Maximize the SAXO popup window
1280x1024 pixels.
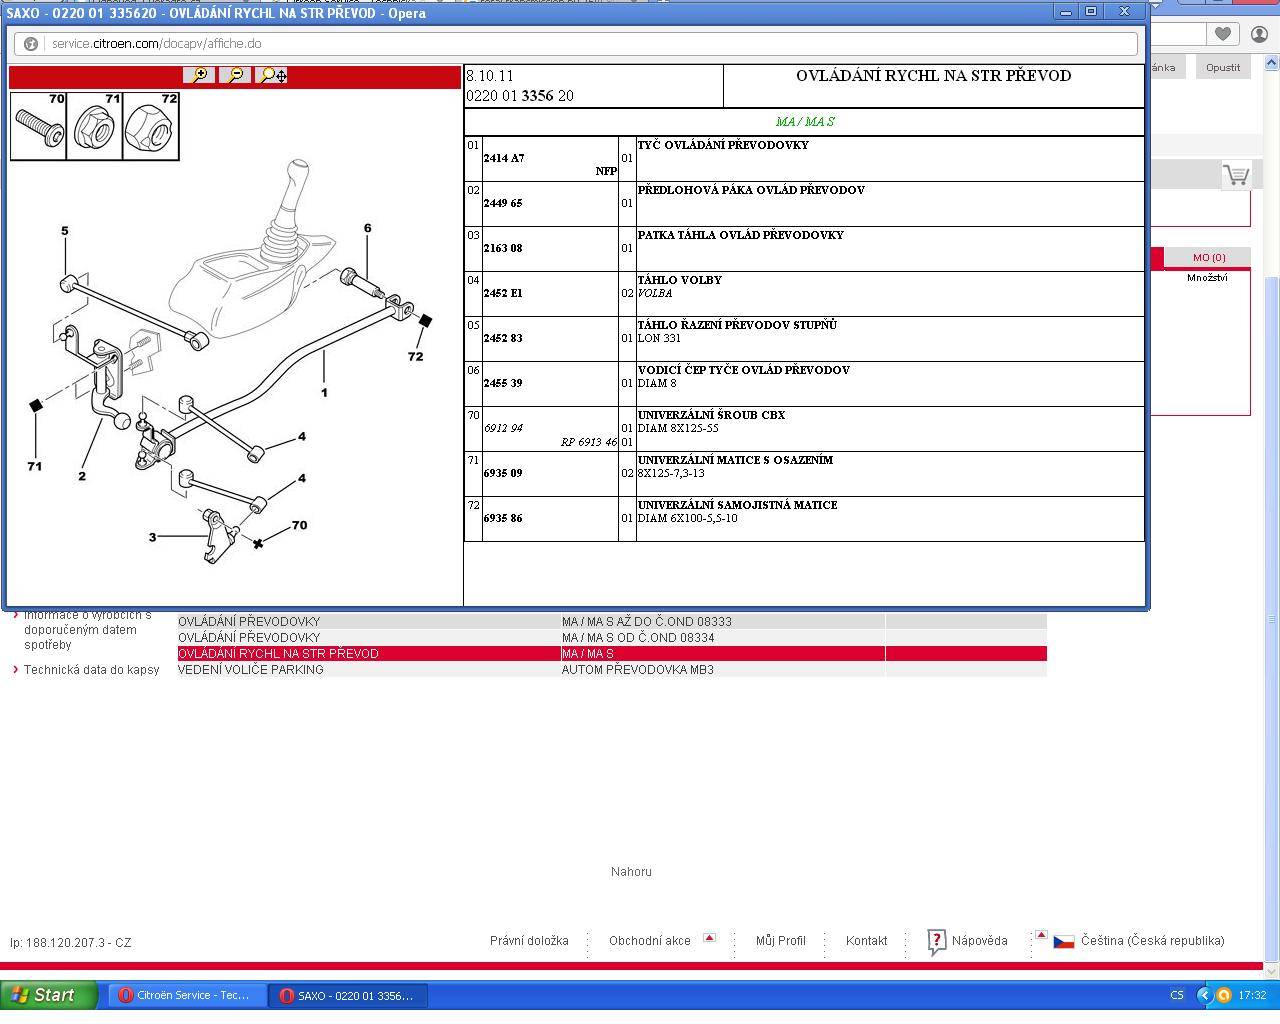(1091, 11)
